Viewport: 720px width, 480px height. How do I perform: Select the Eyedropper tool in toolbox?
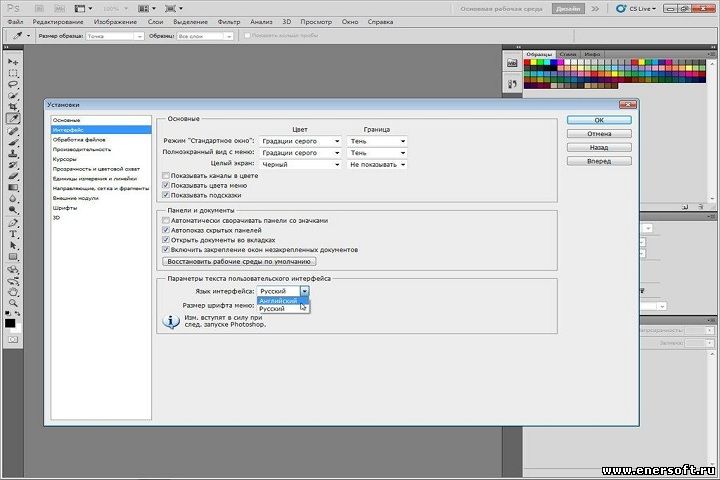tap(13, 119)
